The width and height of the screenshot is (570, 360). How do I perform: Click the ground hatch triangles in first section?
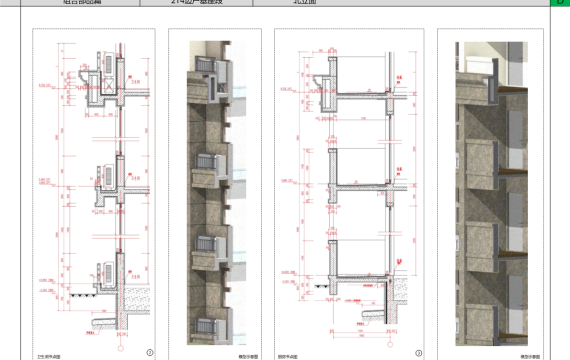point(83,296)
